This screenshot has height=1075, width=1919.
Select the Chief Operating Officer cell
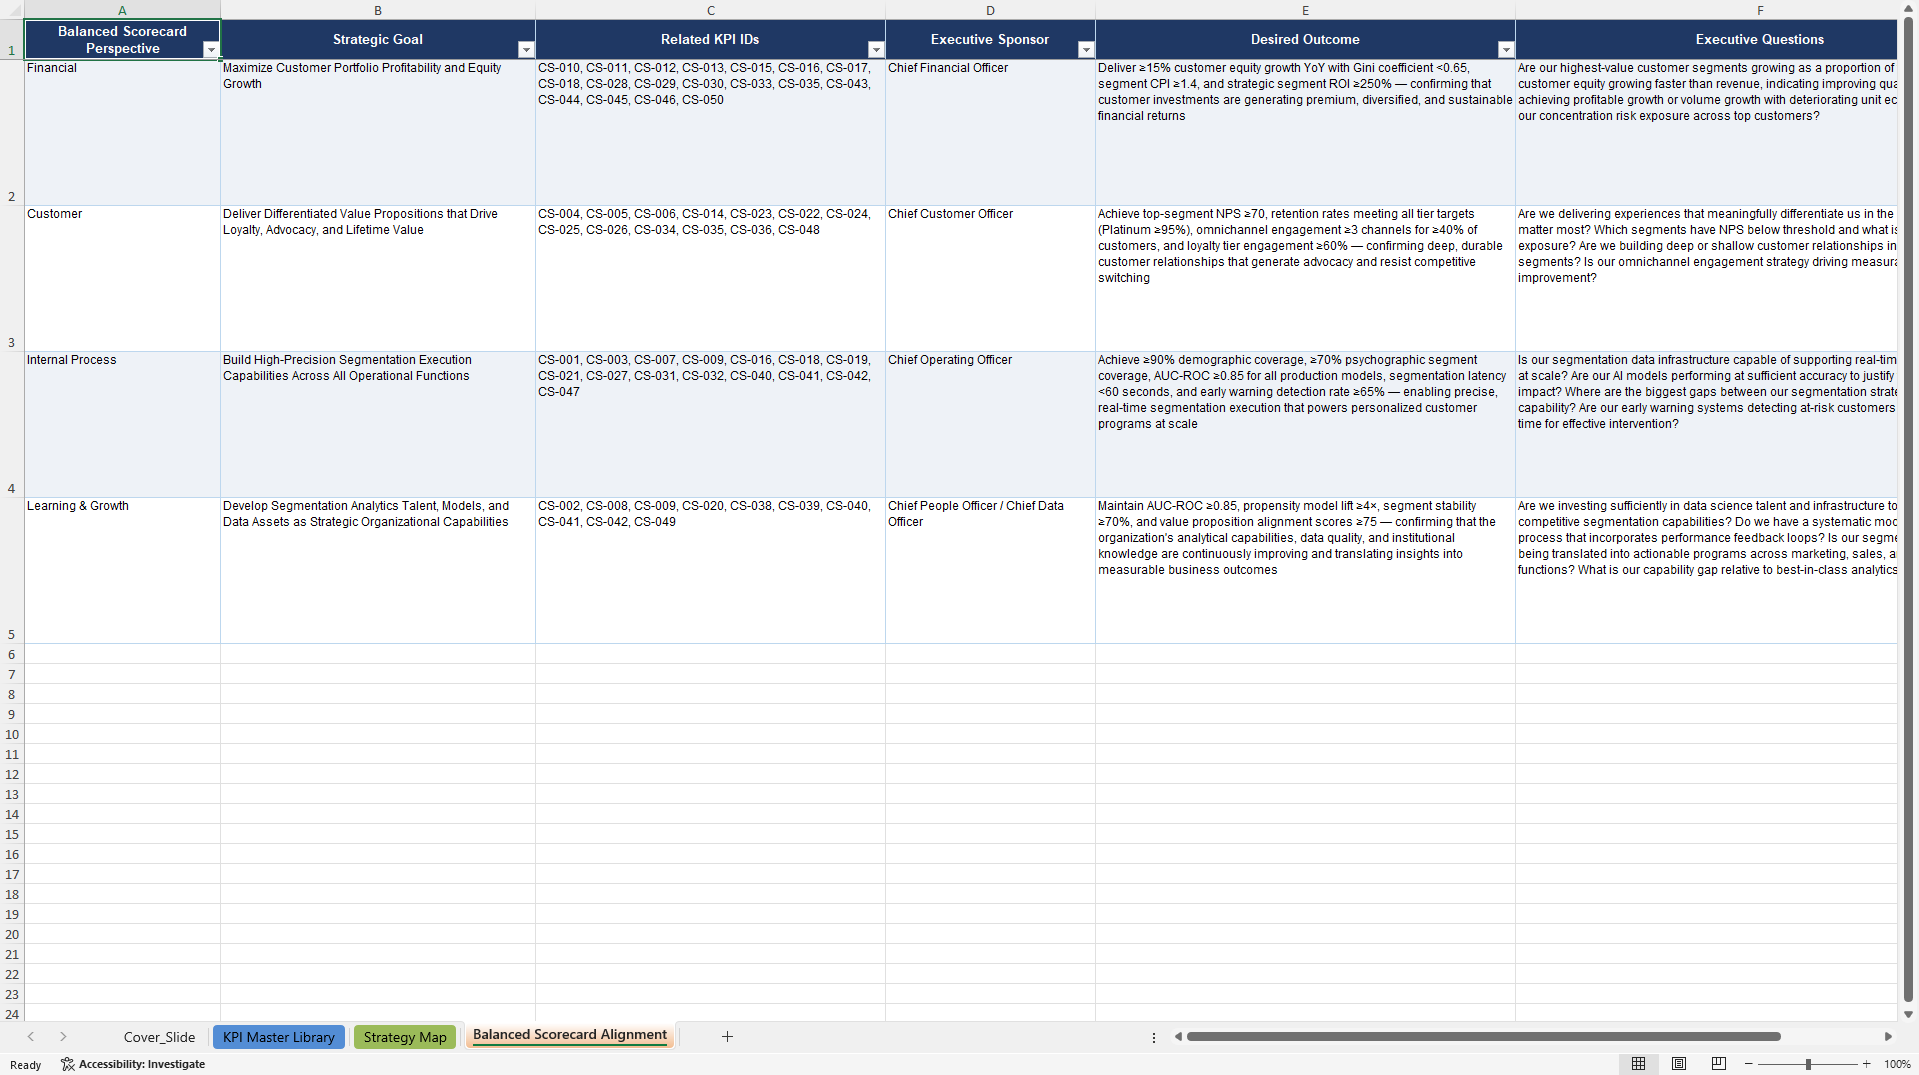coord(990,424)
